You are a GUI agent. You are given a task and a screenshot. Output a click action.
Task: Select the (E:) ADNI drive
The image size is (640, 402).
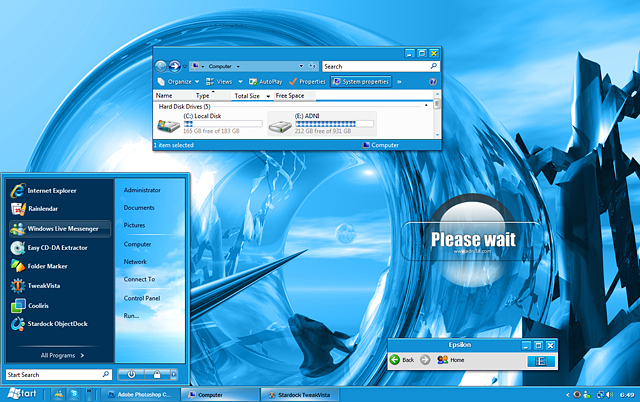tap(320, 121)
